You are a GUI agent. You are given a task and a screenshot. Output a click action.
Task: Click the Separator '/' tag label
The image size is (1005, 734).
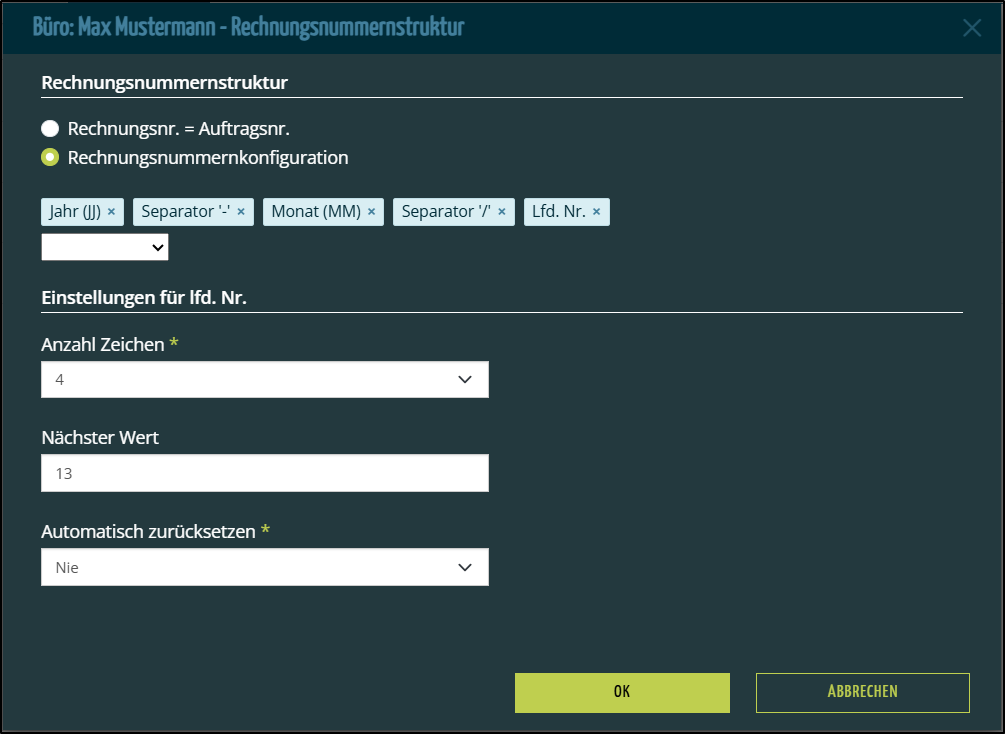[x=446, y=212]
